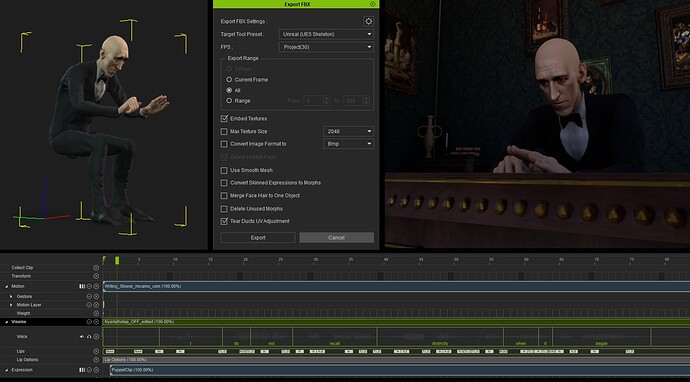Click the Viseme track circle-minus icon
Image resolution: width=690 pixels, height=382 pixels.
(89, 322)
